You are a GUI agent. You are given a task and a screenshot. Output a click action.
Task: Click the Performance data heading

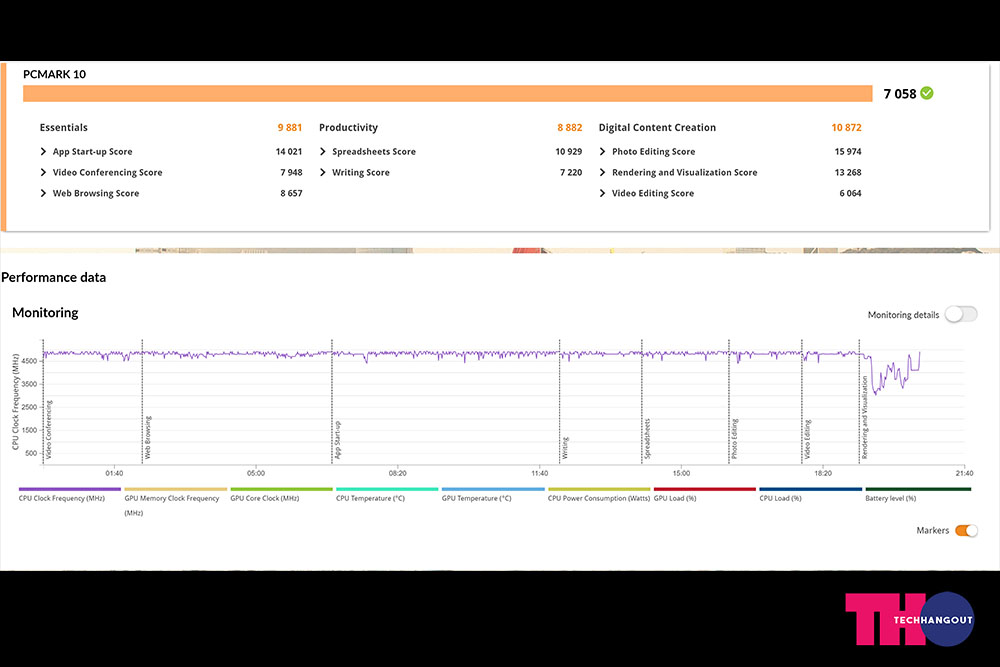[x=54, y=277]
